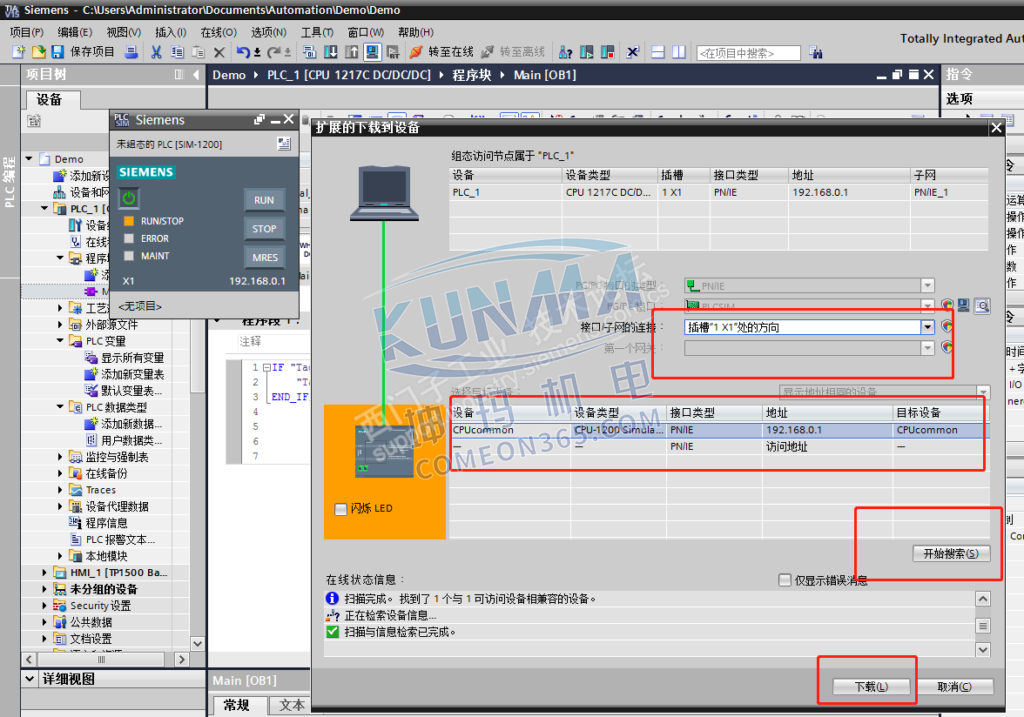
Task: Click the start CPU toolbar icon
Action: [587, 52]
